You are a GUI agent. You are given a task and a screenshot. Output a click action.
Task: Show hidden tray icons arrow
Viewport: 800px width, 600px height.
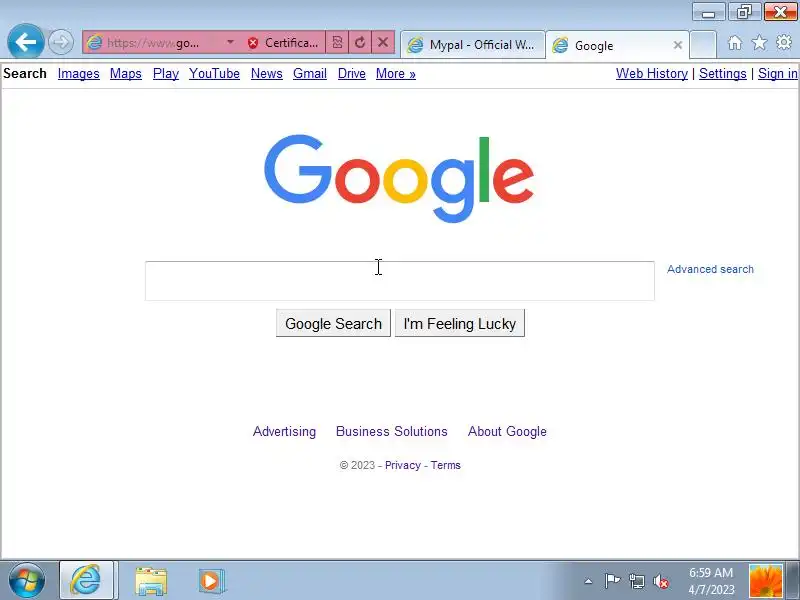588,581
